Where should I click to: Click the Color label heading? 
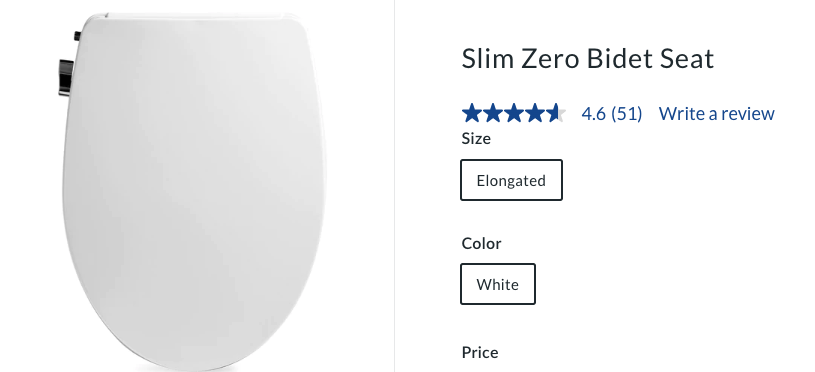click(481, 243)
